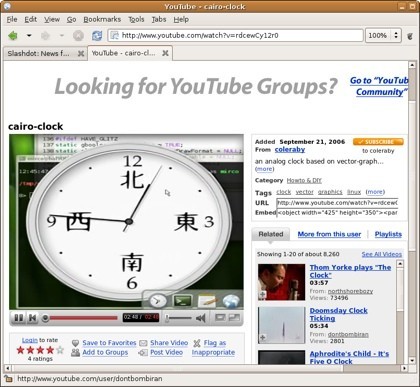This screenshot has height=387, width=420.
Task: Click the video restart button
Action: coord(32,318)
